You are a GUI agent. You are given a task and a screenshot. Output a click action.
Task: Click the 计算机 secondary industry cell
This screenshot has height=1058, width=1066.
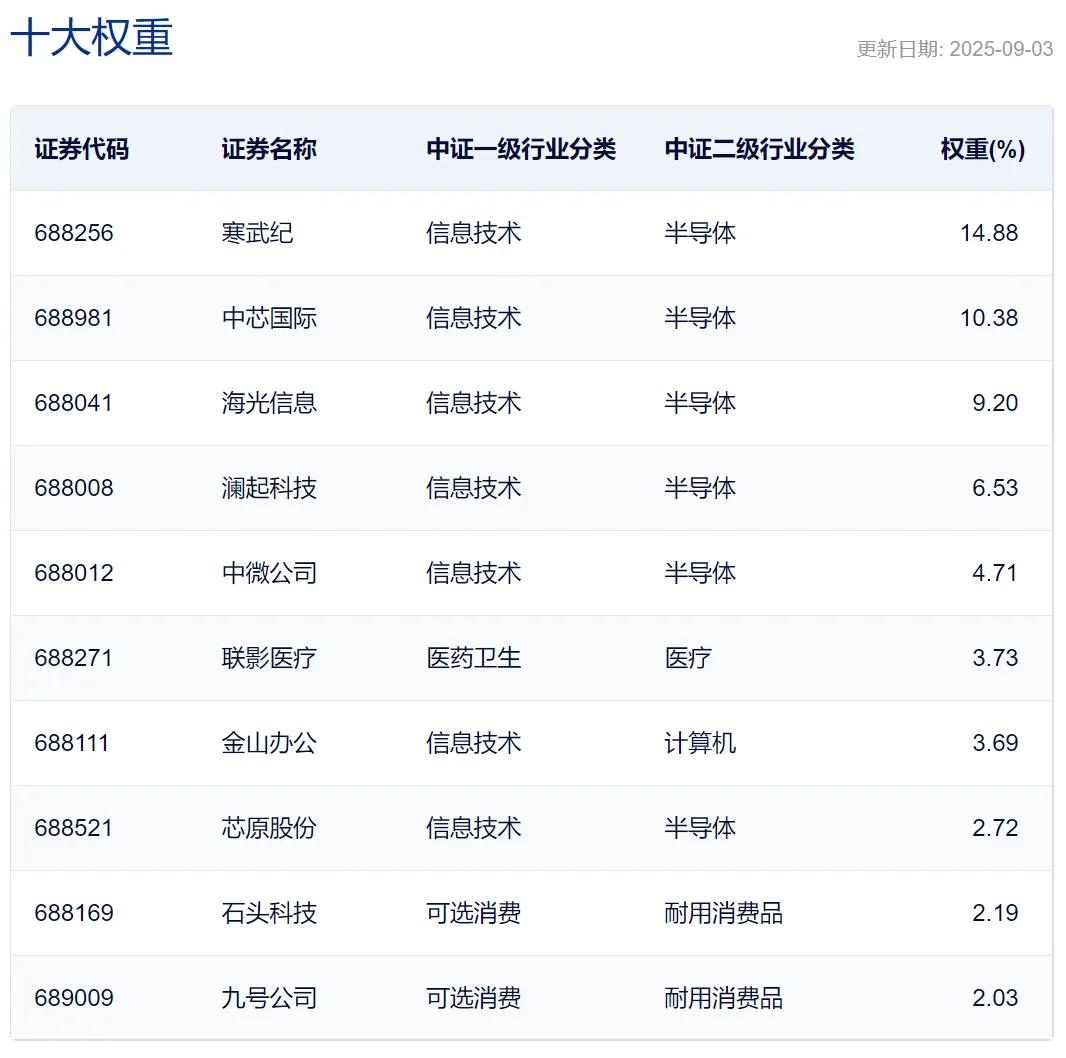[x=700, y=743]
